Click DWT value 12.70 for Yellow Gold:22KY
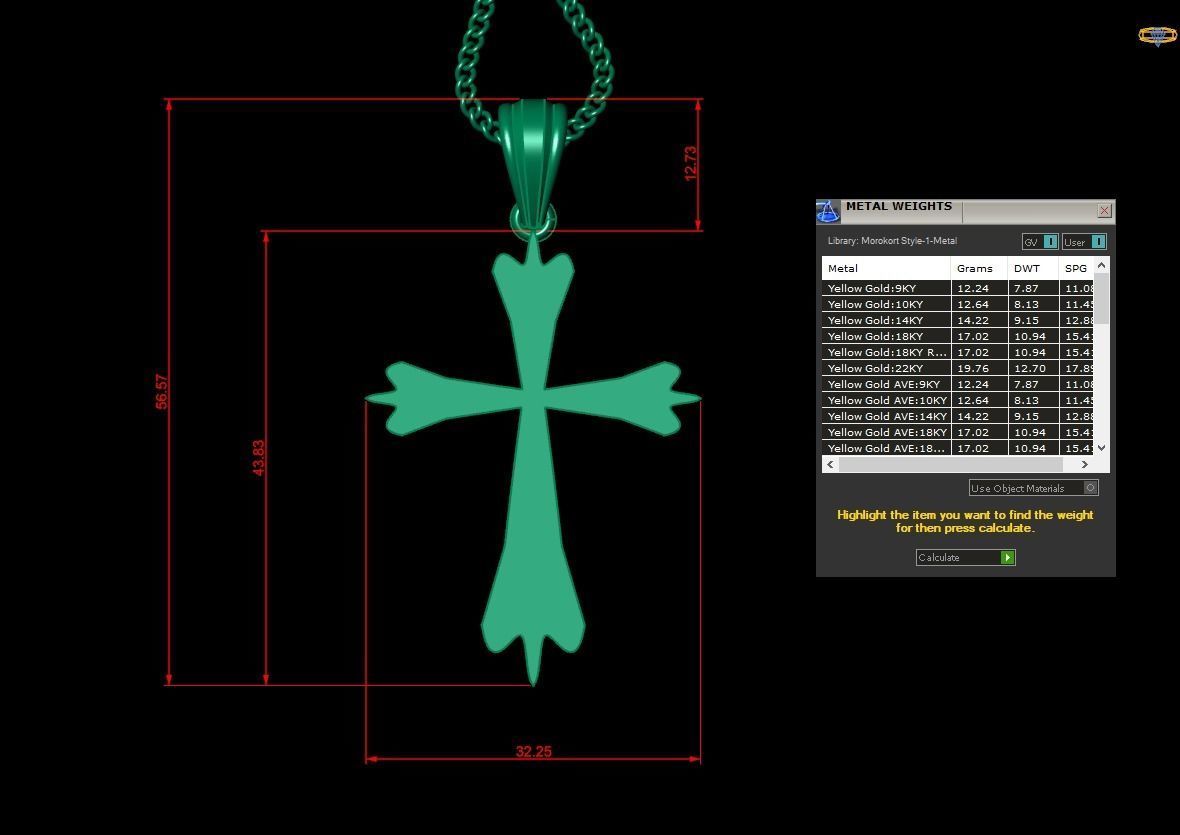The height and width of the screenshot is (835, 1180). (1029, 368)
